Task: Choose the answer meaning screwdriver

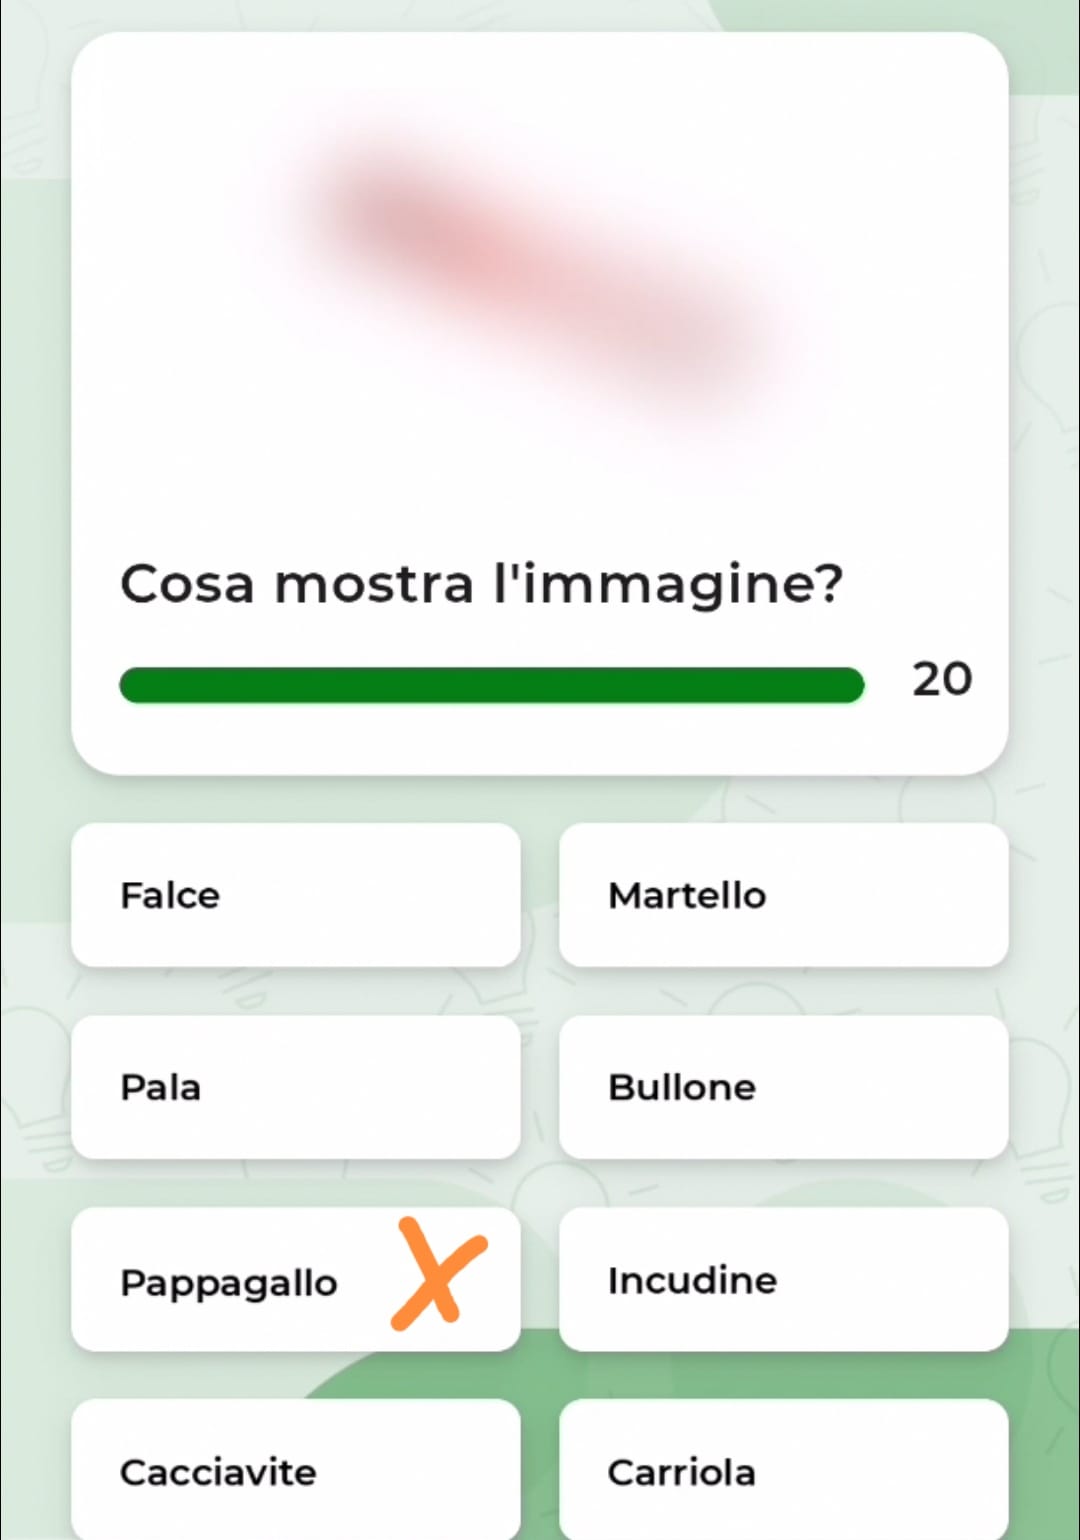Action: point(296,1471)
